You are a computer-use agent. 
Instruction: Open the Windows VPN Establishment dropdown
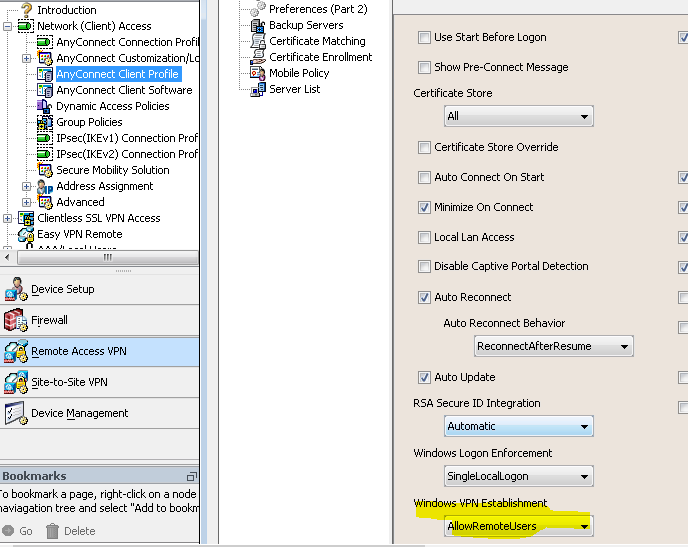click(x=518, y=526)
